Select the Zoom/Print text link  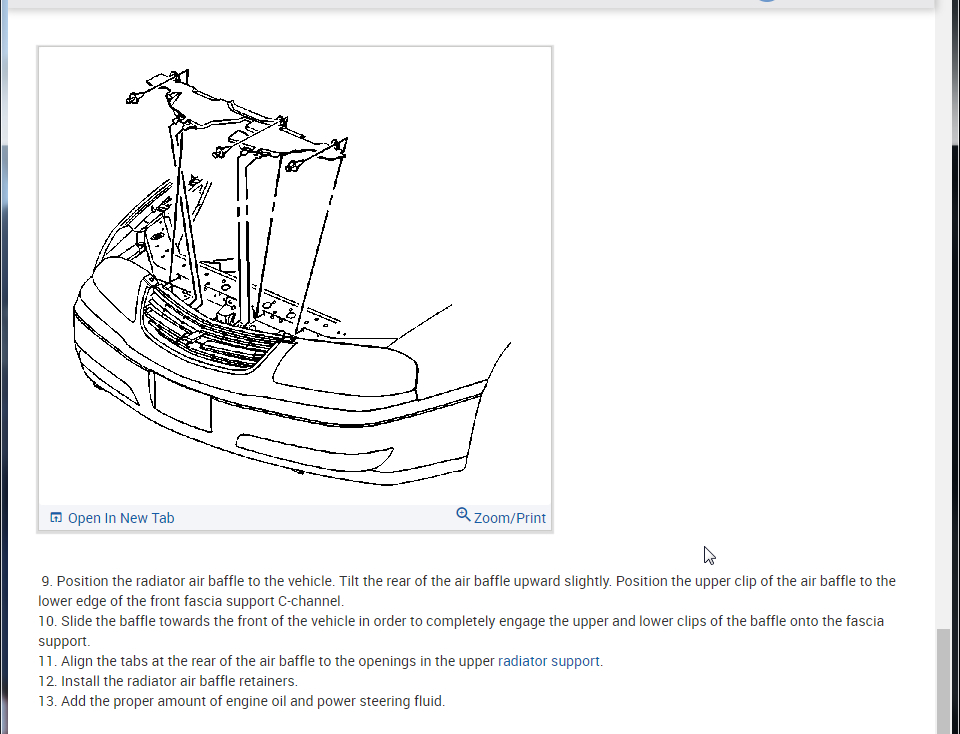pos(509,518)
